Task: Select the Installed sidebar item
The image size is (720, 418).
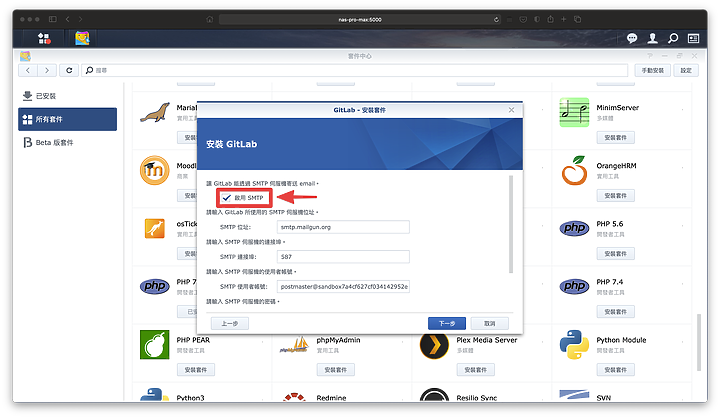Action: pos(68,96)
